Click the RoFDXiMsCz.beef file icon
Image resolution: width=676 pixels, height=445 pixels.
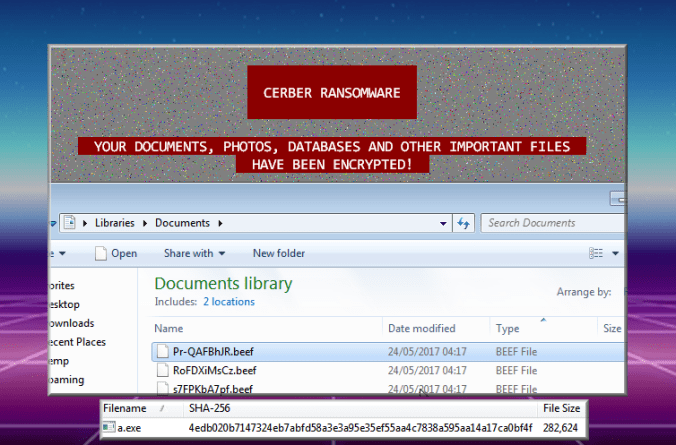tap(164, 370)
